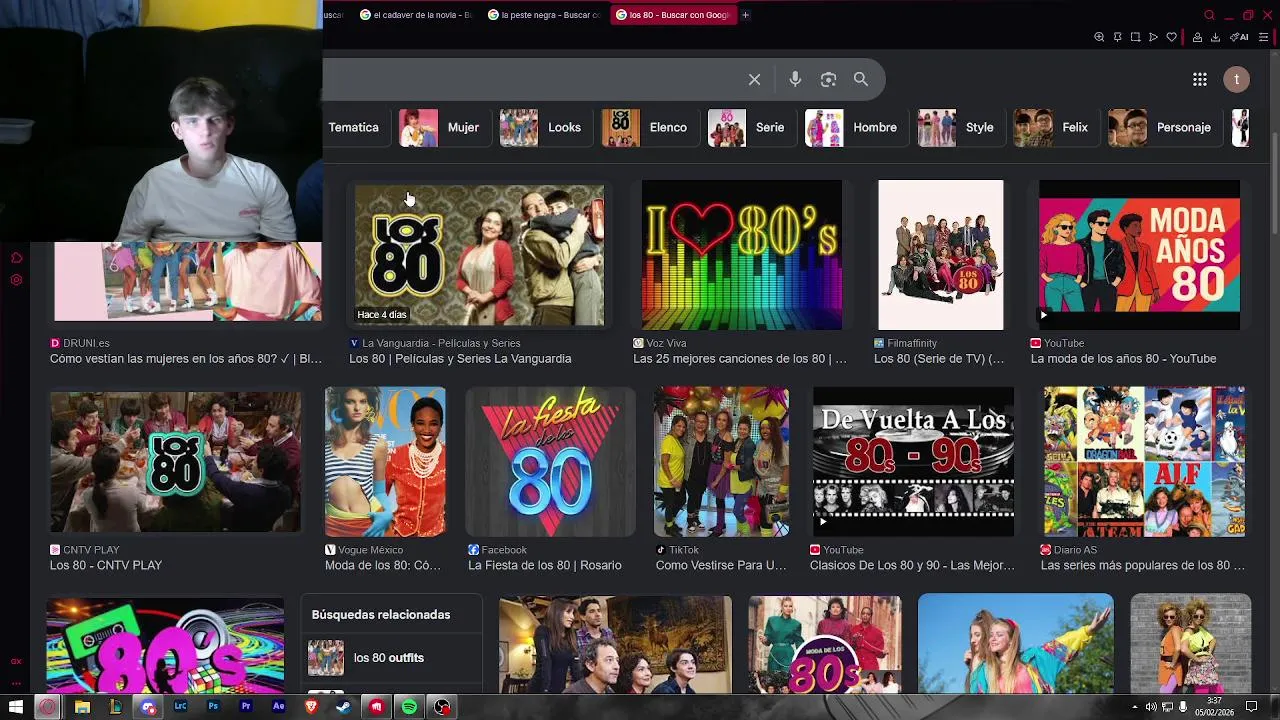Open Steam from the taskbar
This screenshot has width=1280, height=720.
click(343, 707)
